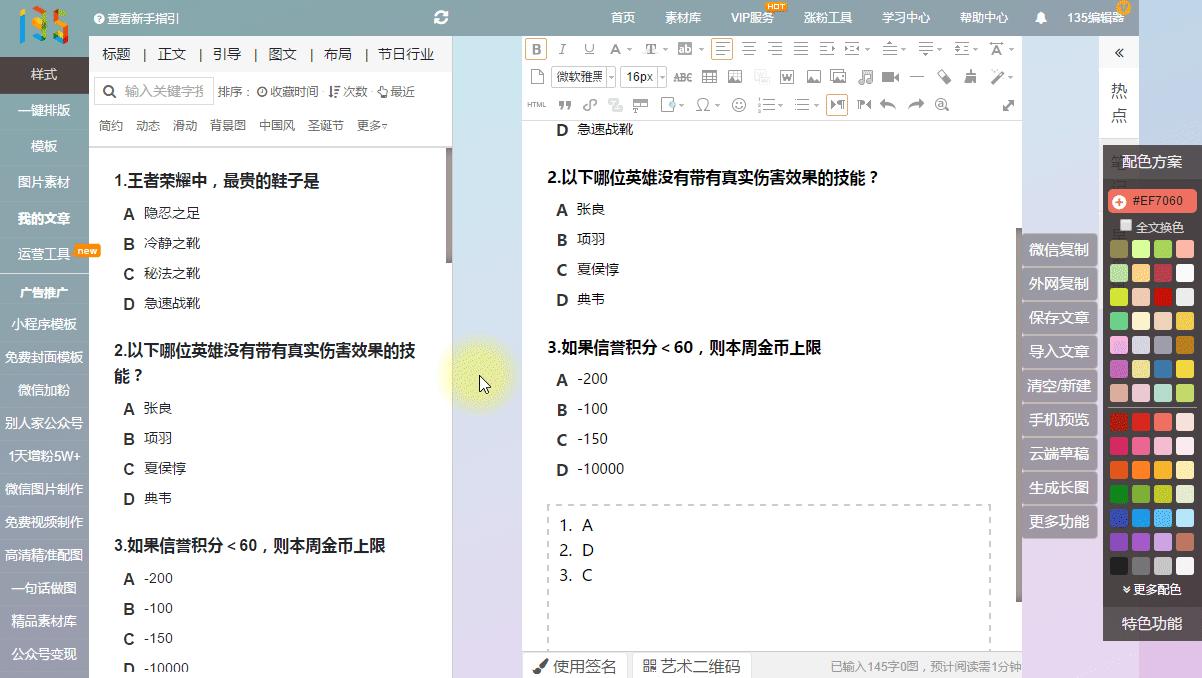This screenshot has height=678, width=1202.
Task: Insert an emoji with the smiley icon
Action: tap(738, 103)
